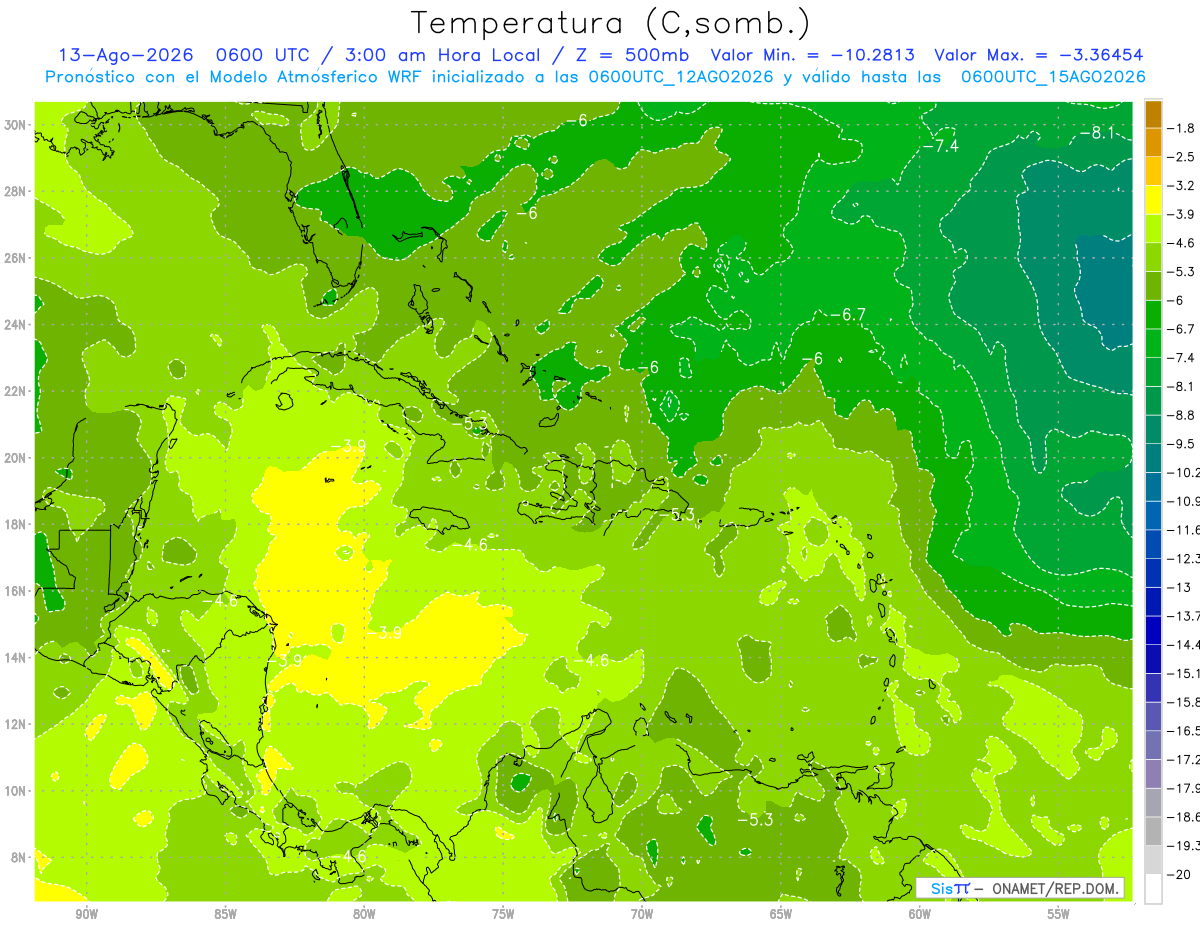Pick the brown swatch above -1.8 in legend
Screen dimensions: 1200x927
1153,114
